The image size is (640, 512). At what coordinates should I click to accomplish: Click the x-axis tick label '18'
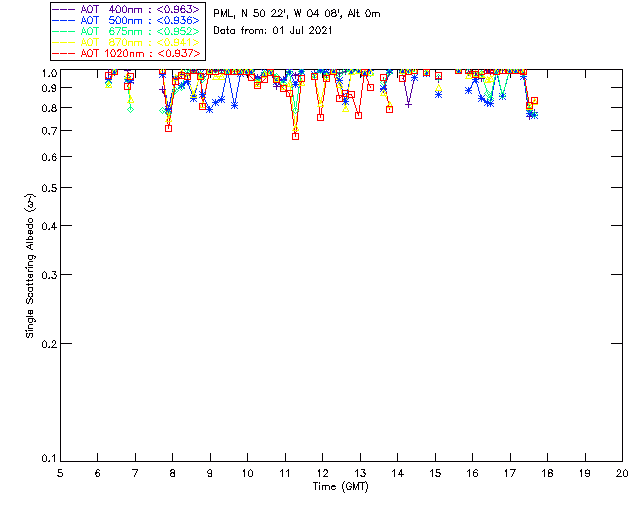(x=547, y=473)
